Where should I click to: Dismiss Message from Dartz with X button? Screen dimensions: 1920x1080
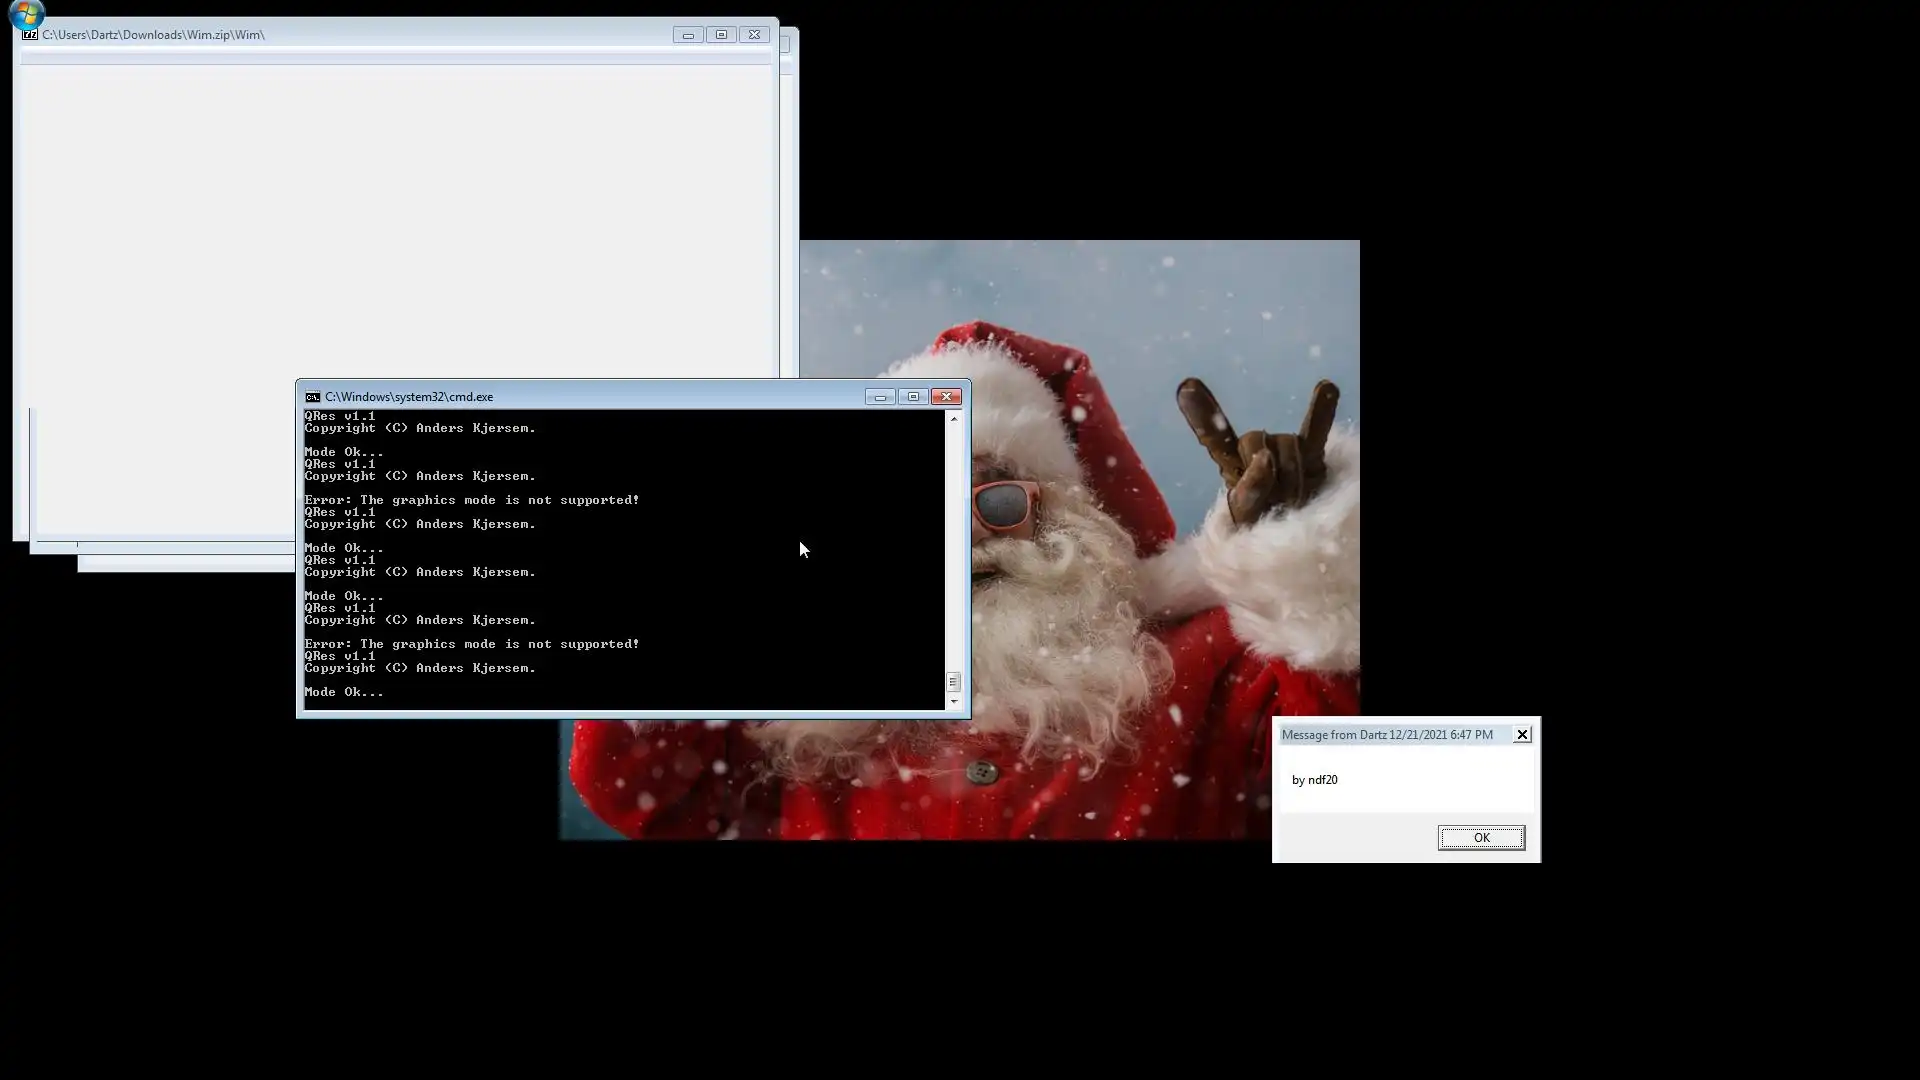[x=1522, y=735]
